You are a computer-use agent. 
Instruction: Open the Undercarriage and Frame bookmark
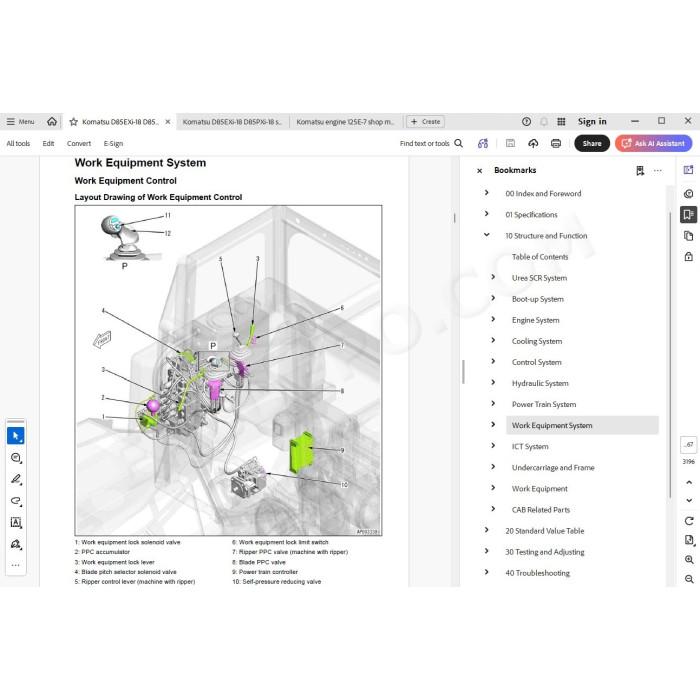coord(553,467)
